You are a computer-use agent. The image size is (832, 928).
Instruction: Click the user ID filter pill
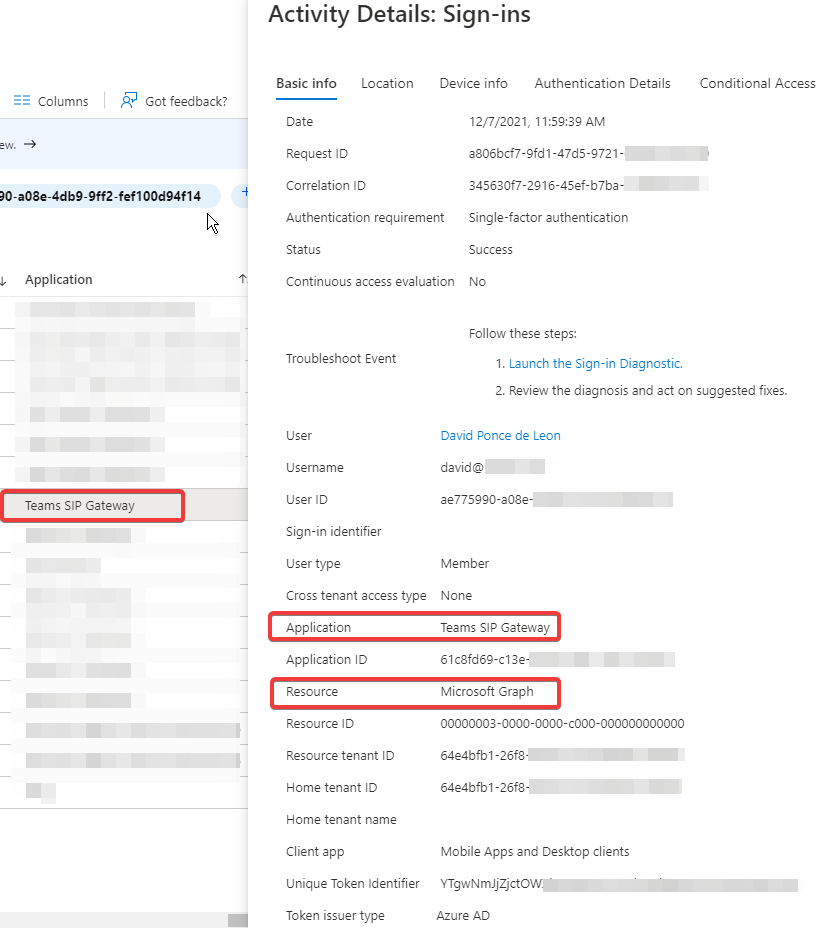[110, 195]
